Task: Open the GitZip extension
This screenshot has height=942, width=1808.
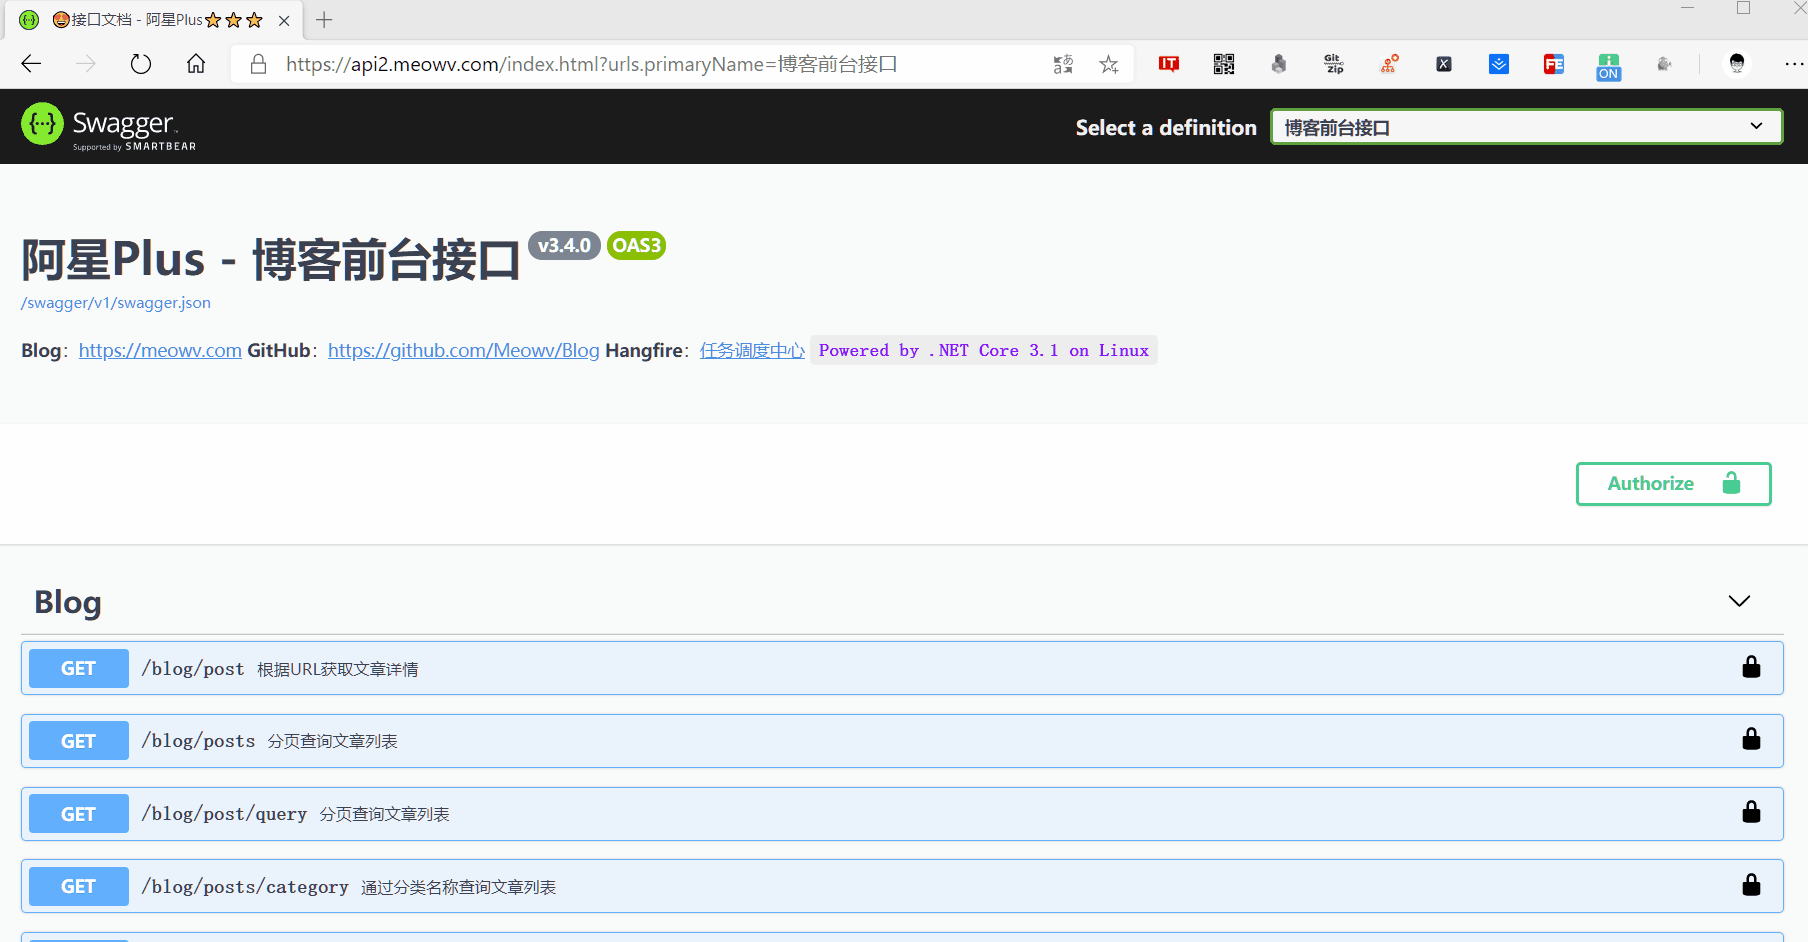Action: 1333,64
